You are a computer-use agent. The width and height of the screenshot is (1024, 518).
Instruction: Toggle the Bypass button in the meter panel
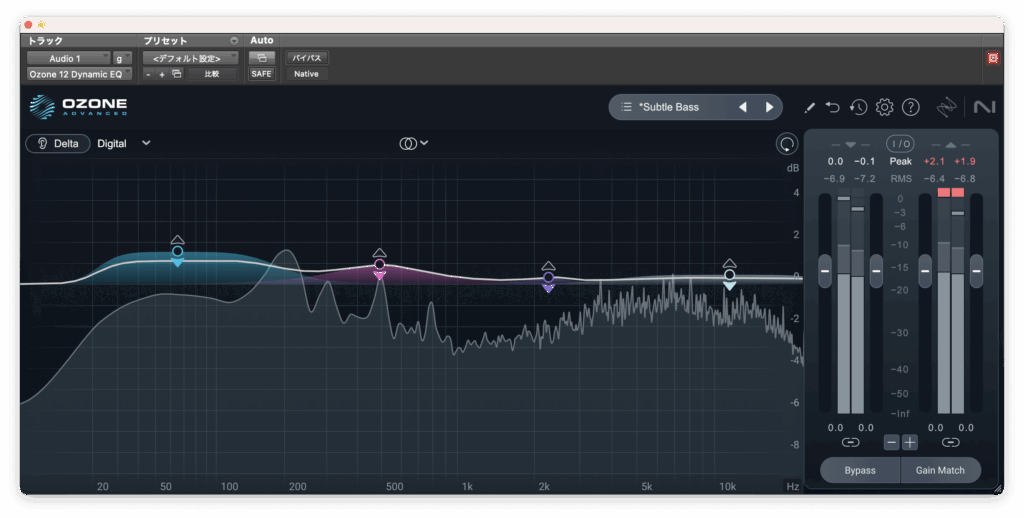[x=859, y=470]
